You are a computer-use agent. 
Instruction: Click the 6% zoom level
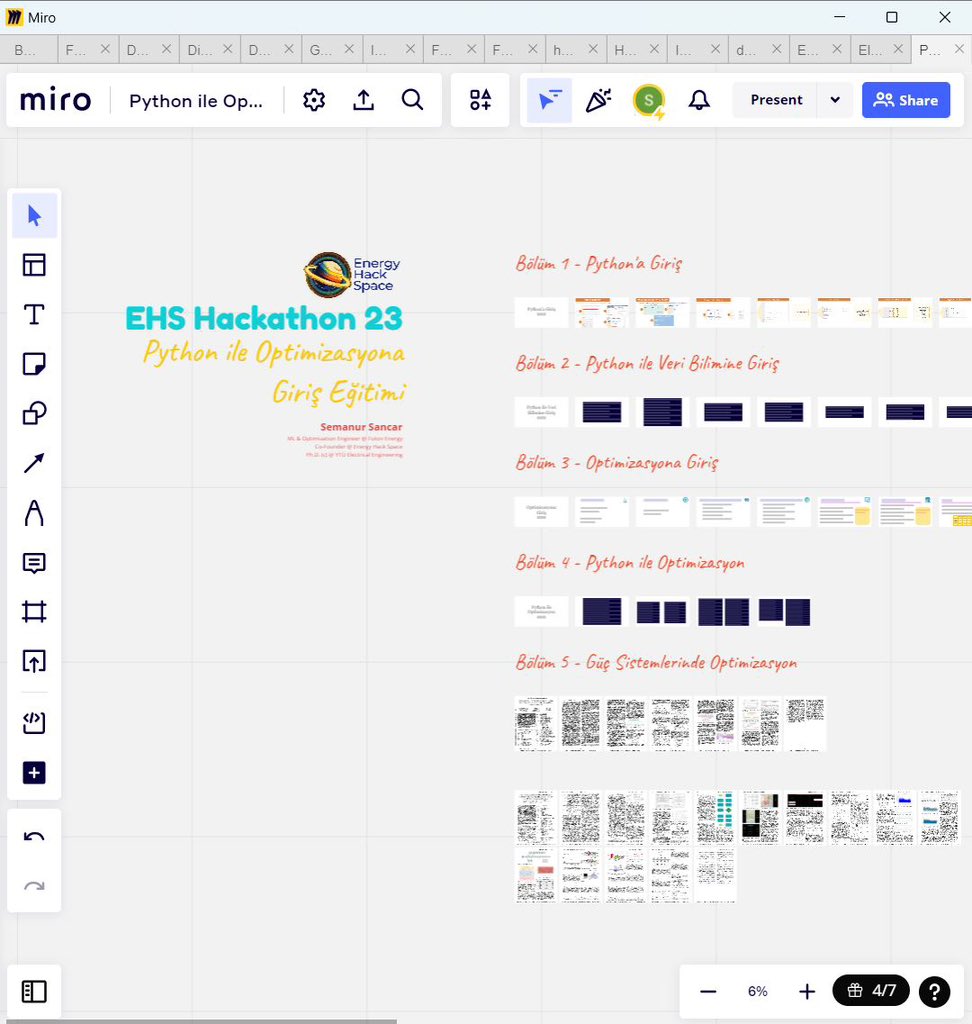tap(758, 991)
